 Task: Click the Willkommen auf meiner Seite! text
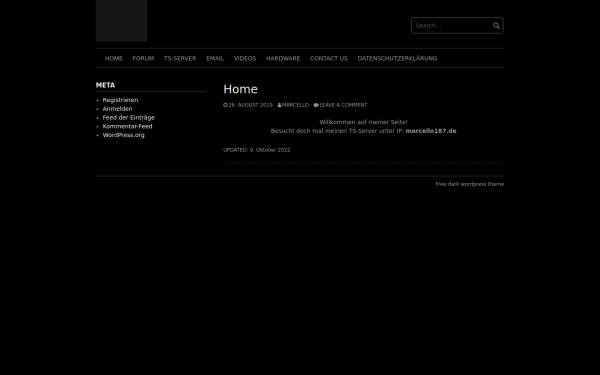pyautogui.click(x=364, y=122)
